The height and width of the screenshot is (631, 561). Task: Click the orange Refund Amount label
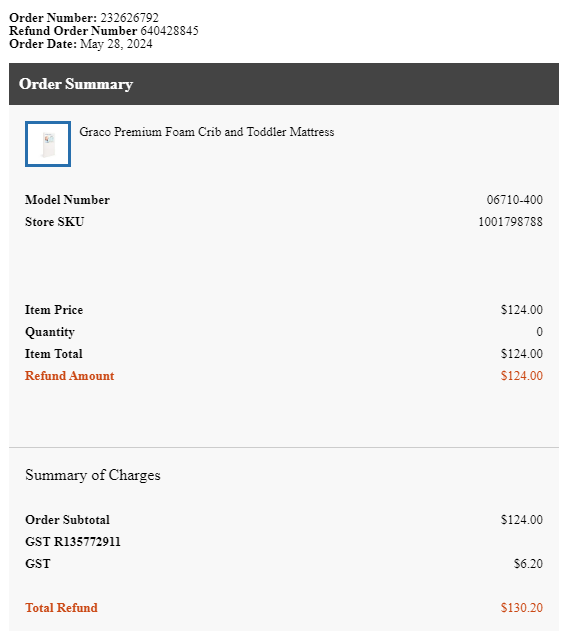point(70,376)
